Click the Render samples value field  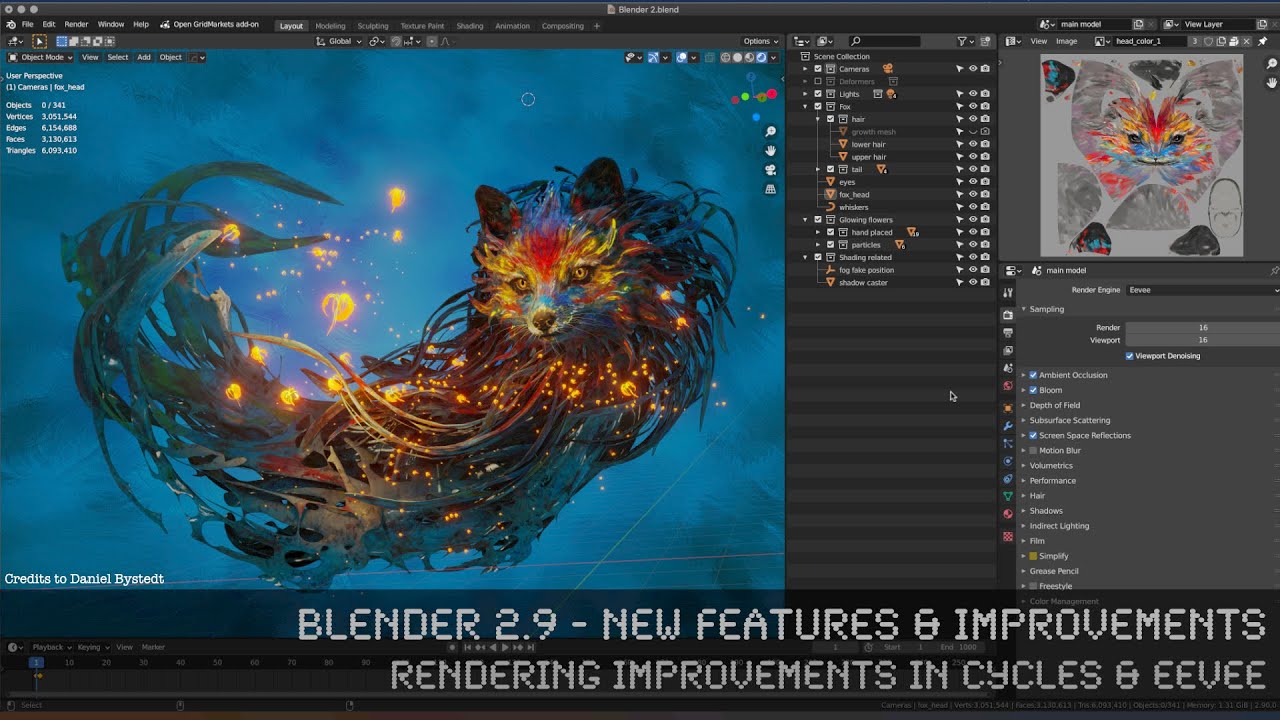pos(1203,327)
